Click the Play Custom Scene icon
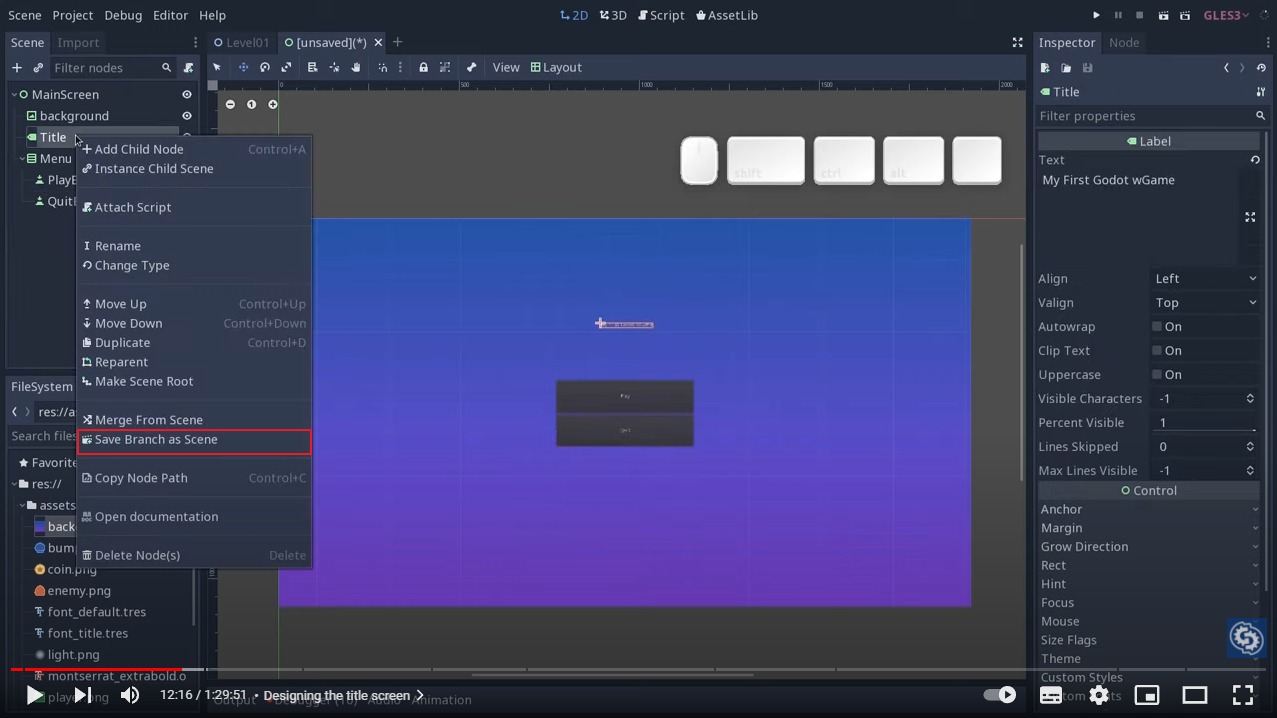Image resolution: width=1277 pixels, height=718 pixels. [1185, 15]
